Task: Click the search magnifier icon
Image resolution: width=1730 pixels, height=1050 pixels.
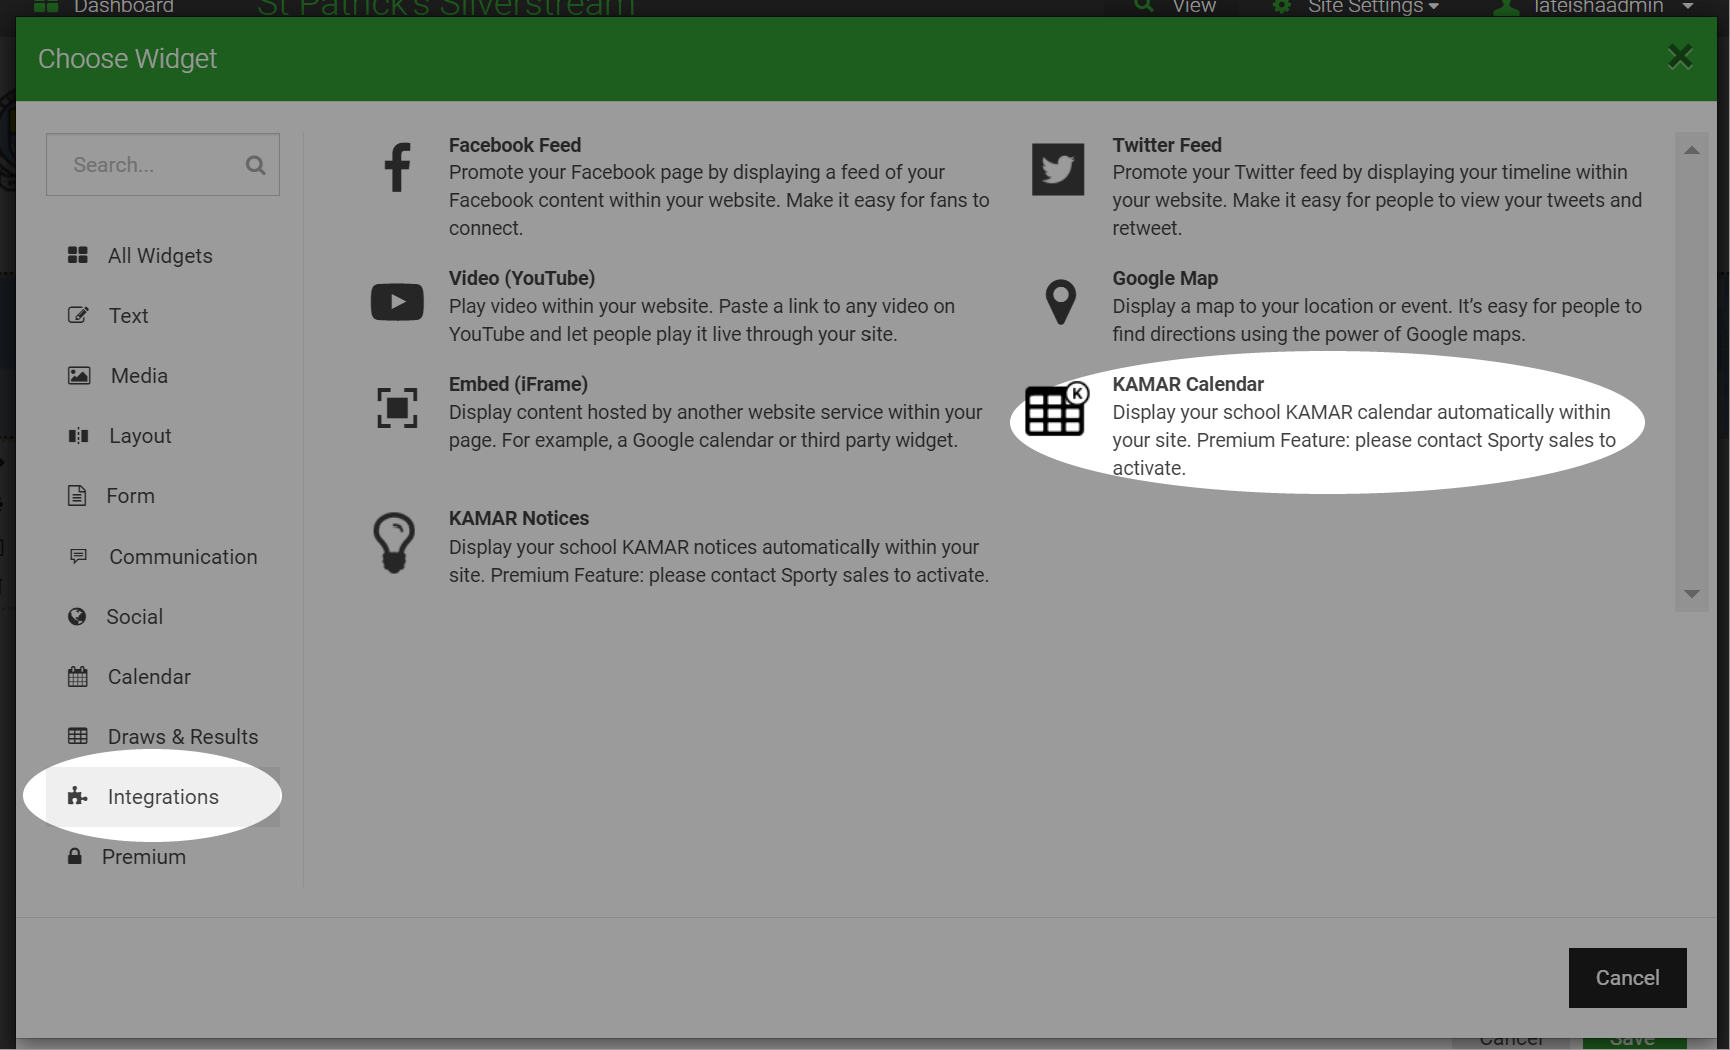Action: point(256,165)
